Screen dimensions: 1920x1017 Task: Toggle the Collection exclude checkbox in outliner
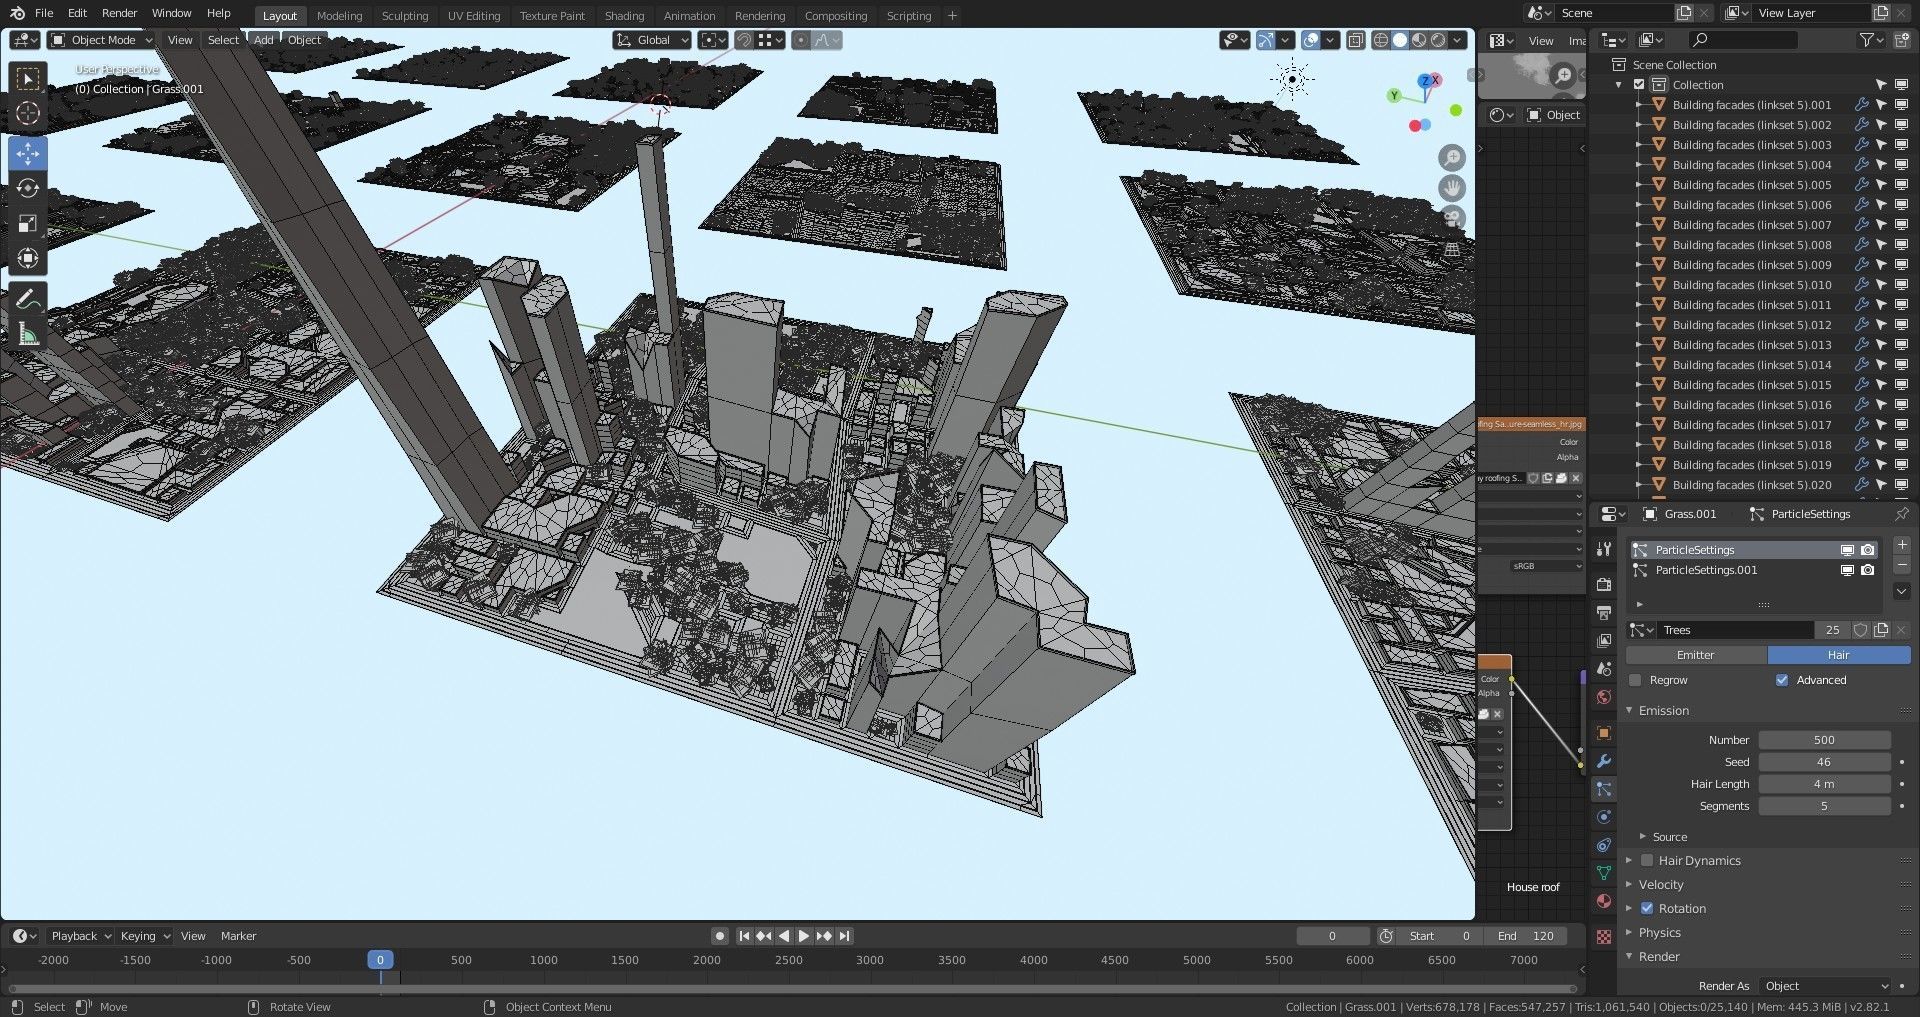pos(1639,85)
